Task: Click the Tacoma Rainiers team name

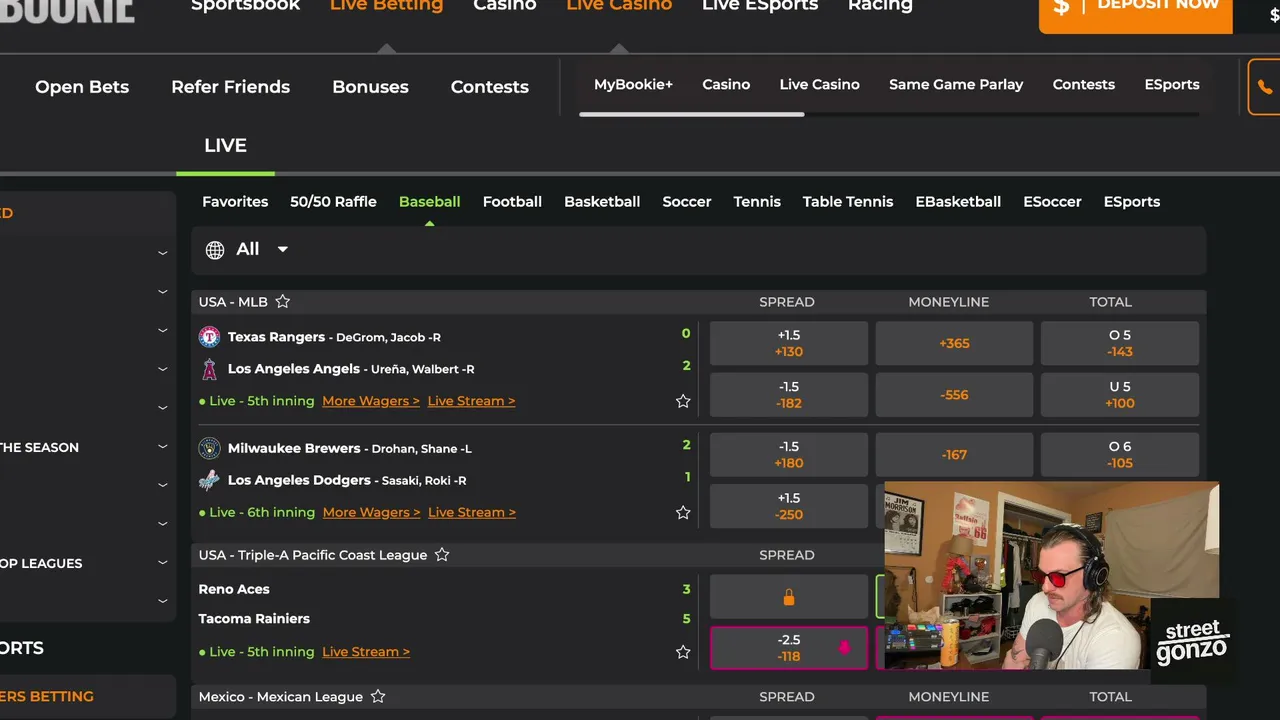Action: tap(254, 619)
